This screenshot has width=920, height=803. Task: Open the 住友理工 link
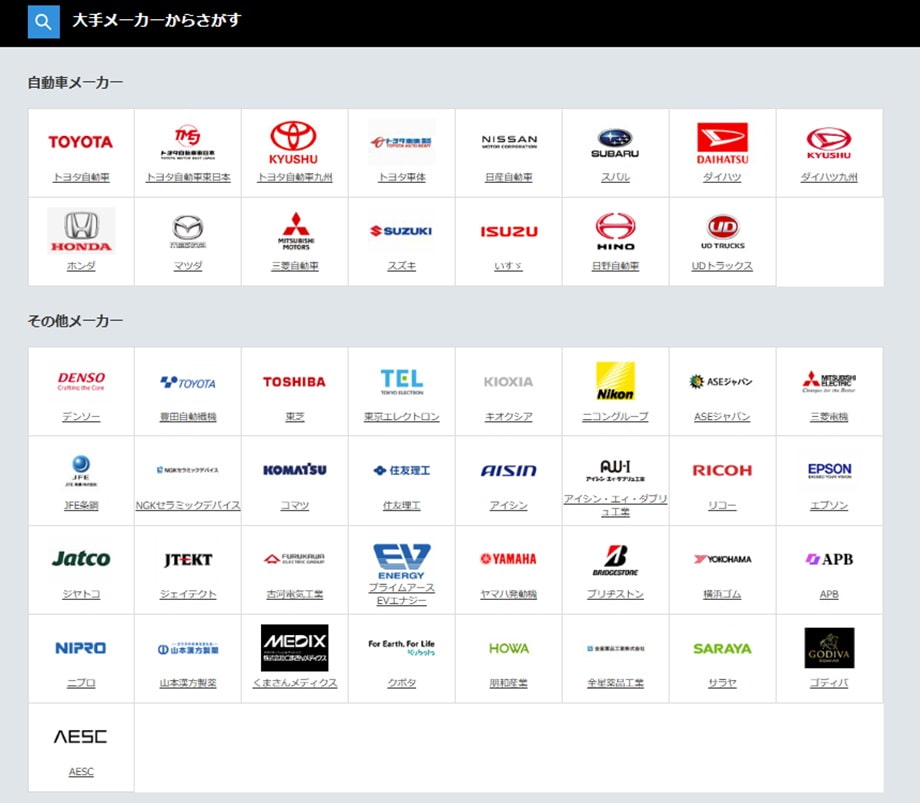[402, 505]
